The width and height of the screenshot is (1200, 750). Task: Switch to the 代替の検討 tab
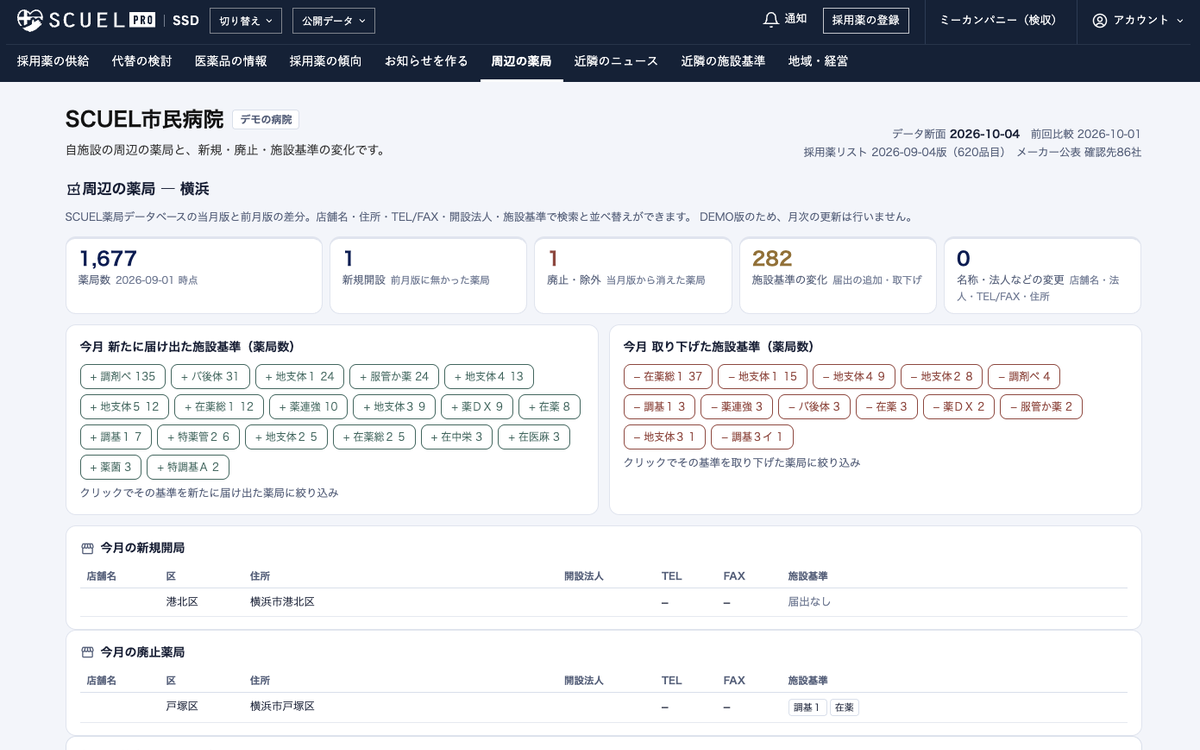142,61
